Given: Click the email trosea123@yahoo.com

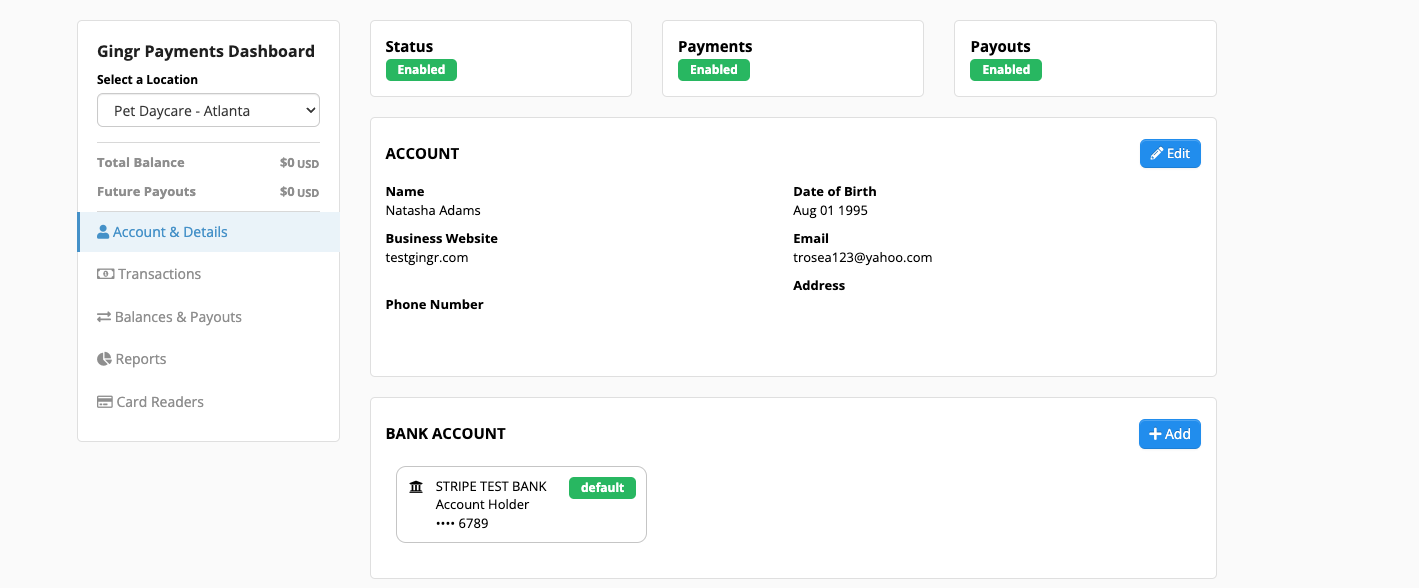Looking at the screenshot, I should (x=862, y=258).
